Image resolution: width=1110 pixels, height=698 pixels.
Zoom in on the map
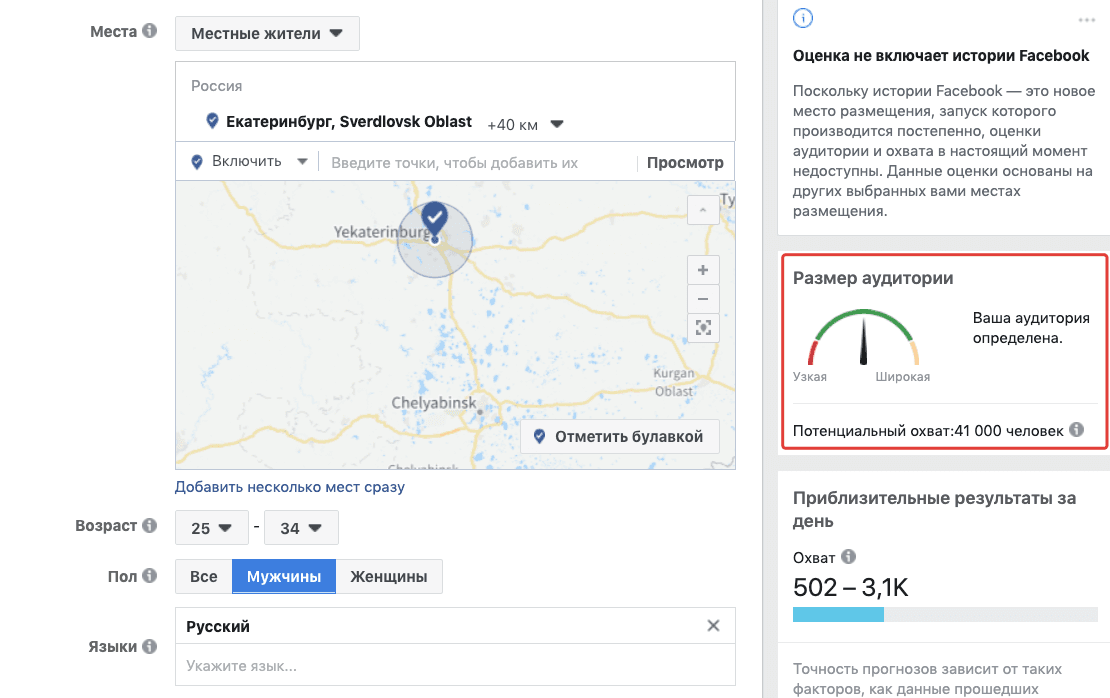(x=703, y=270)
